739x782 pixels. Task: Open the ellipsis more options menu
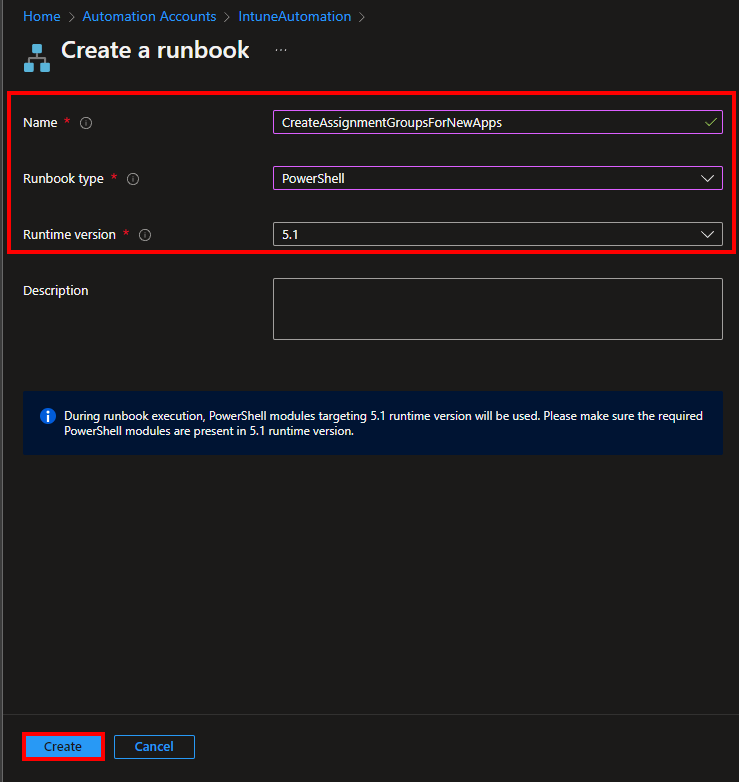pos(281,50)
